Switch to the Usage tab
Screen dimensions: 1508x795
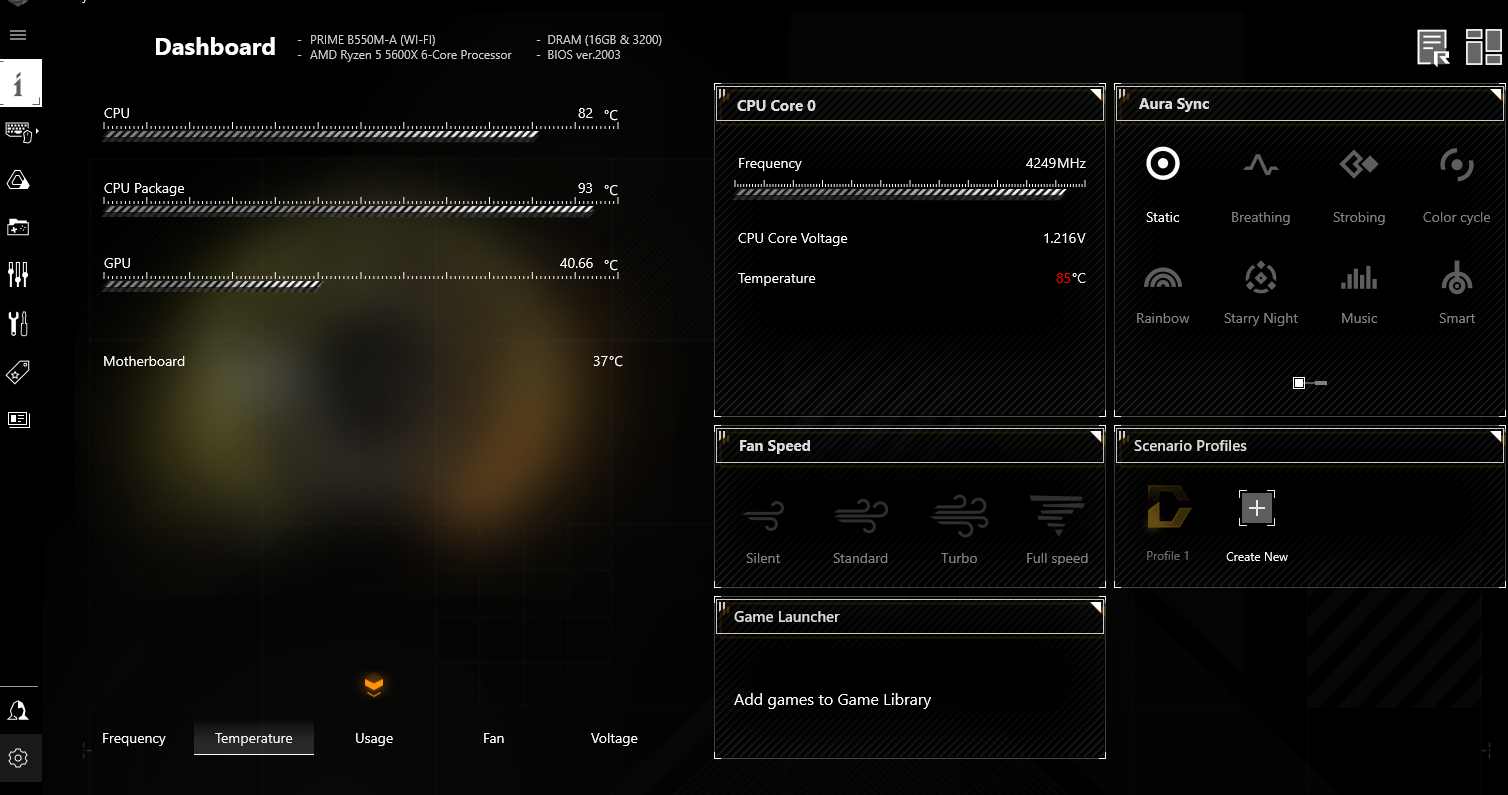click(374, 738)
